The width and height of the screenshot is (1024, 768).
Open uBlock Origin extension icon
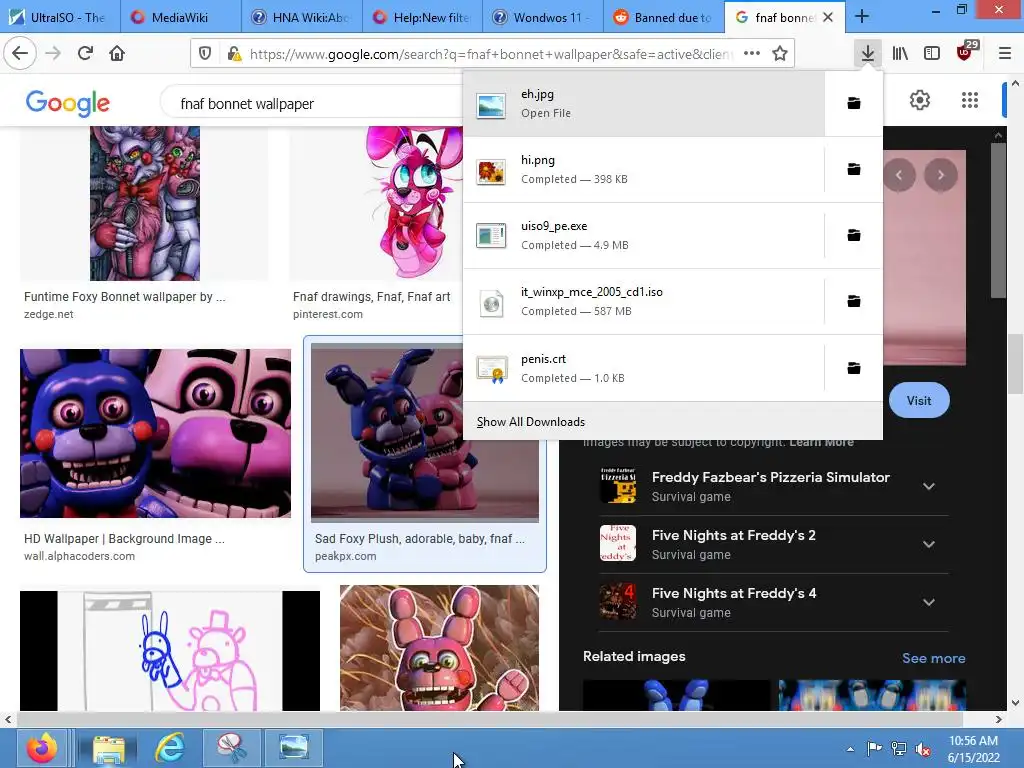tap(965, 52)
